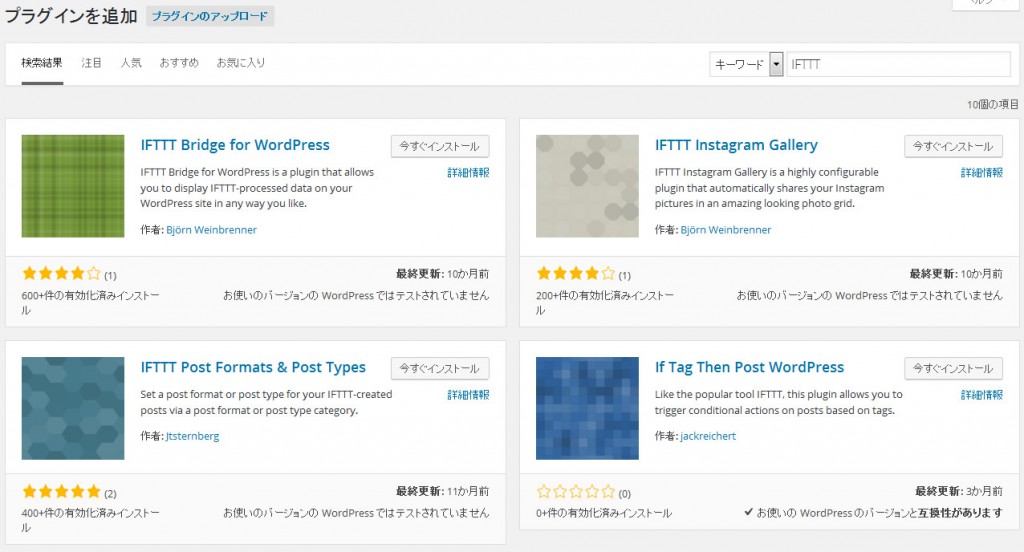Open IFTTT Post Formats & Post Types title link

tap(253, 367)
